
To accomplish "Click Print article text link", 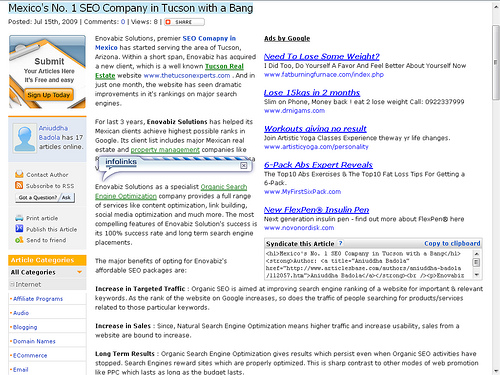I will click(x=42, y=218).
